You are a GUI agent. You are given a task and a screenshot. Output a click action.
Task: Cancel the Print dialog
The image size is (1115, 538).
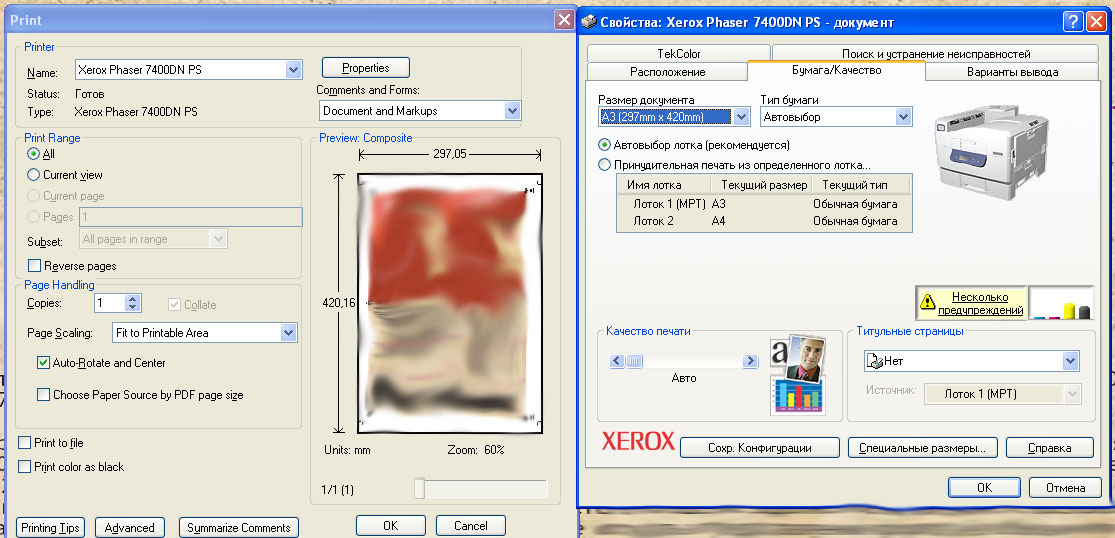point(471,526)
